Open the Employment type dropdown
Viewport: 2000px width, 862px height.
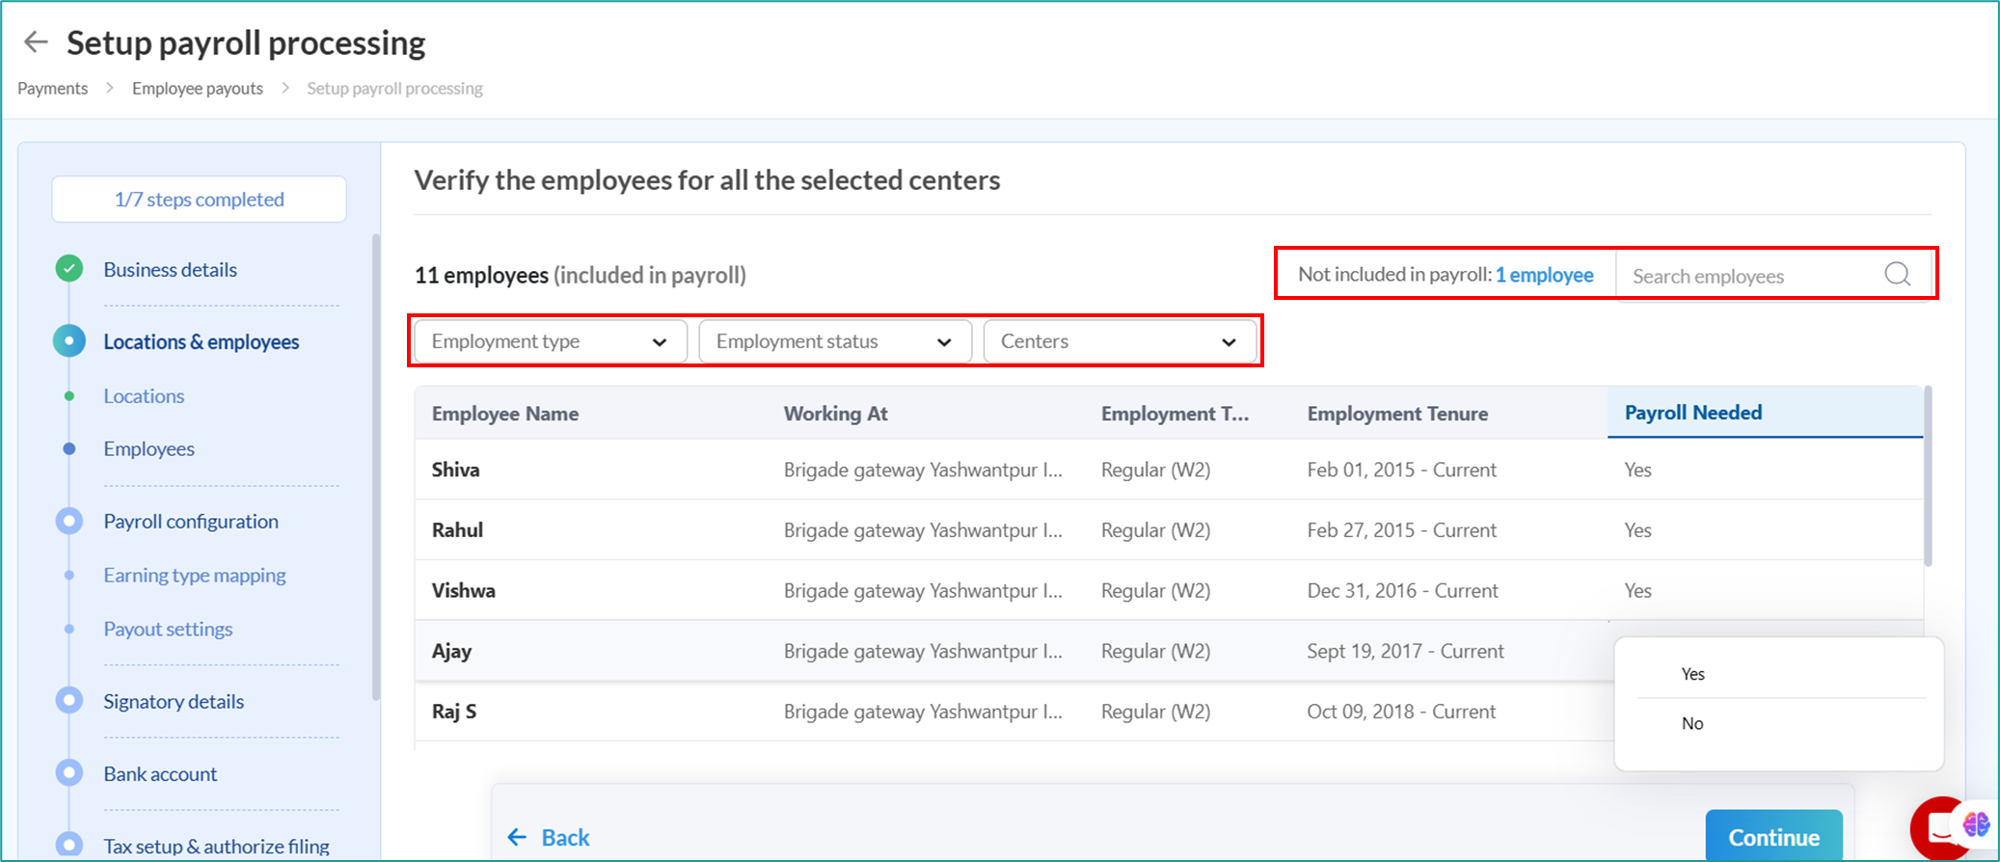click(x=550, y=341)
